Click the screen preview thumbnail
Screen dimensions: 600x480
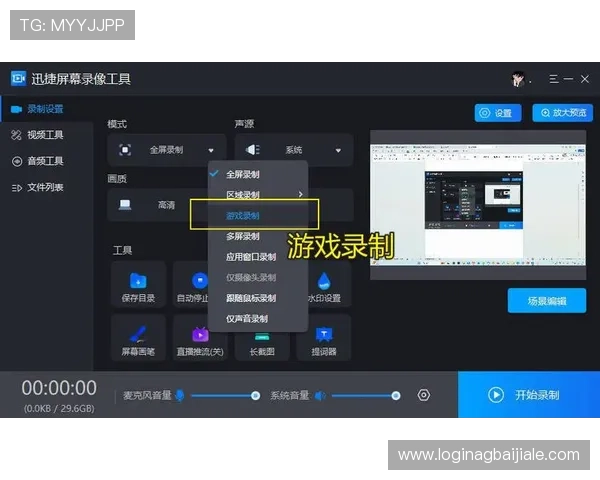[478, 205]
